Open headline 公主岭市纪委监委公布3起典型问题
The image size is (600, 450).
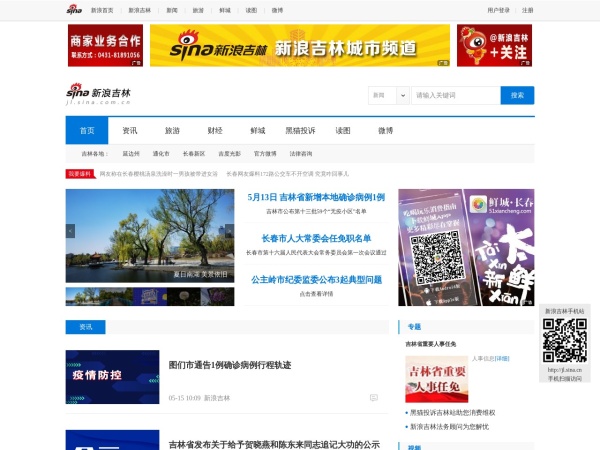pyautogui.click(x=316, y=280)
